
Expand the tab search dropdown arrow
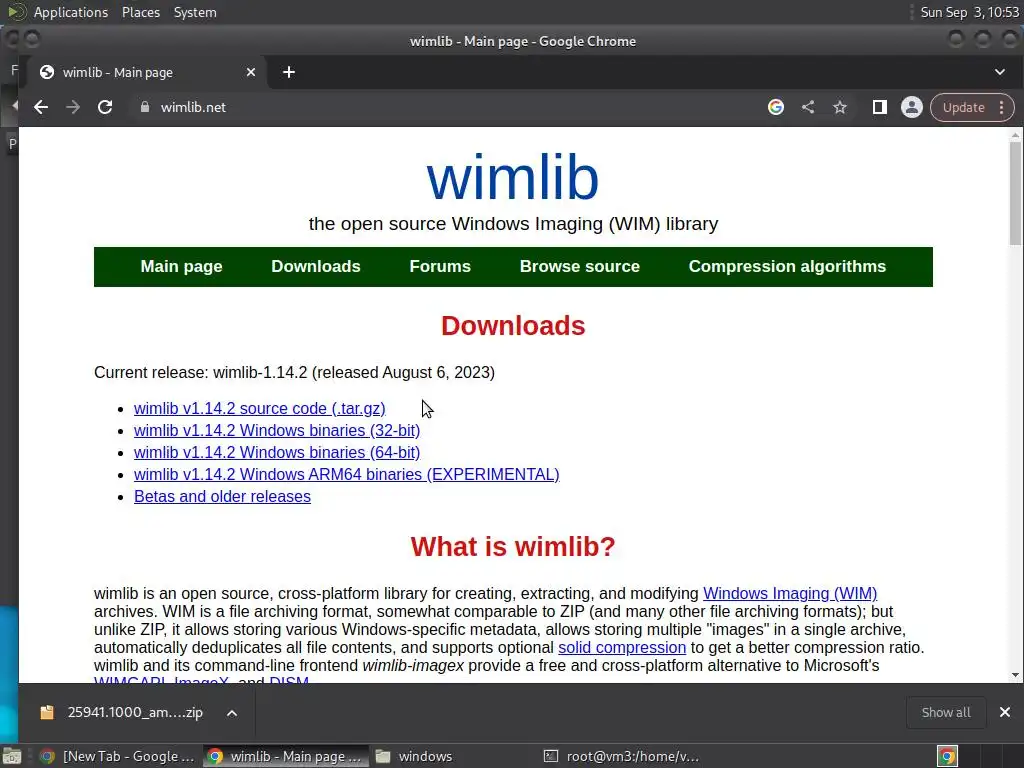1000,72
